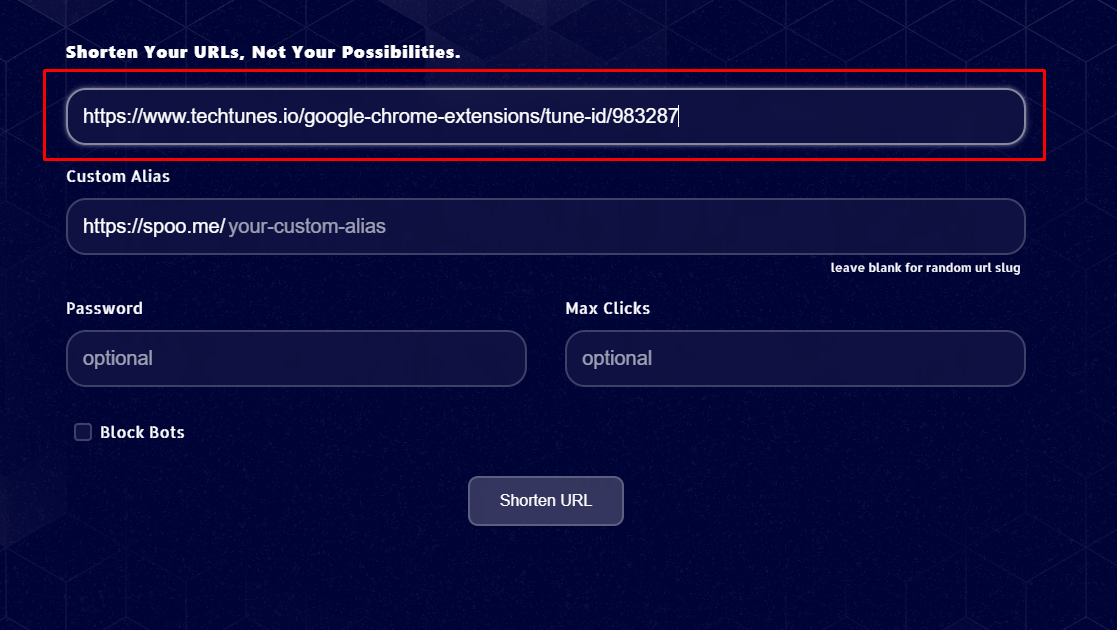This screenshot has height=630, width=1117.
Task: Click the "Shorten Your URLs" heading
Action: click(262, 52)
